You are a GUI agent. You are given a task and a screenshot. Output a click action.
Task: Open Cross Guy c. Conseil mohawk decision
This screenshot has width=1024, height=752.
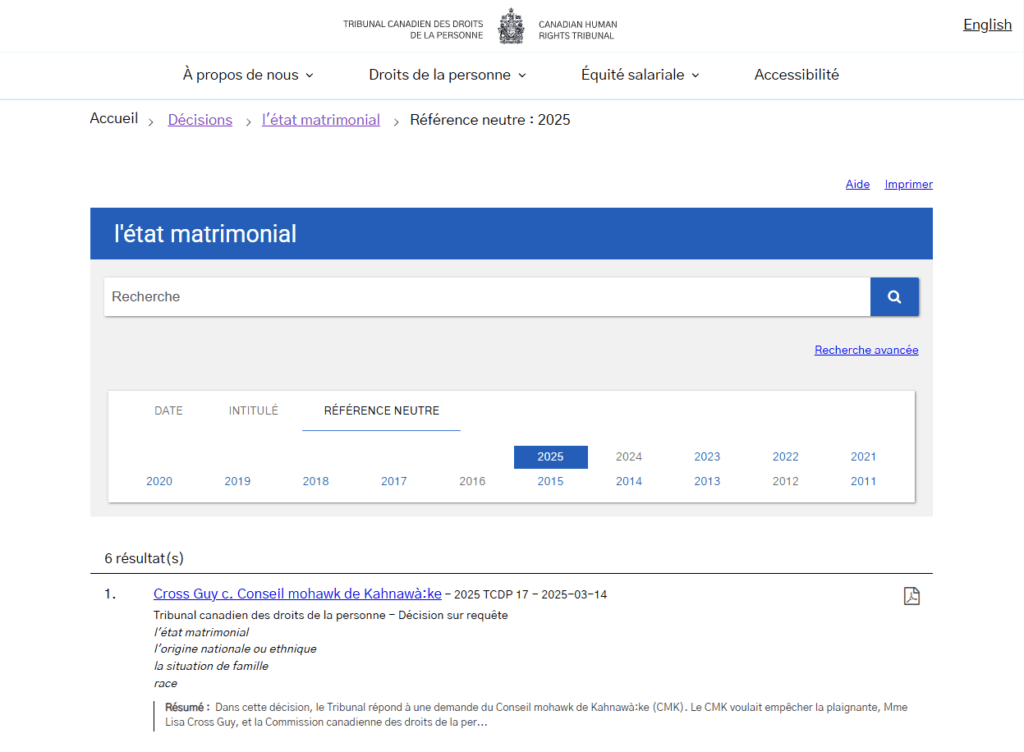point(297,594)
